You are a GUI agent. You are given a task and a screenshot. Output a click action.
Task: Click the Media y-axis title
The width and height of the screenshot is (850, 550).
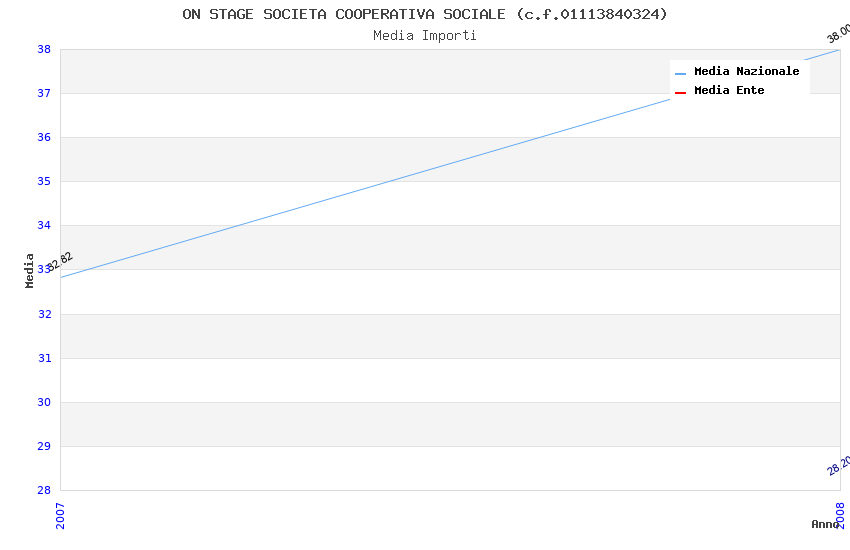(x=29, y=270)
